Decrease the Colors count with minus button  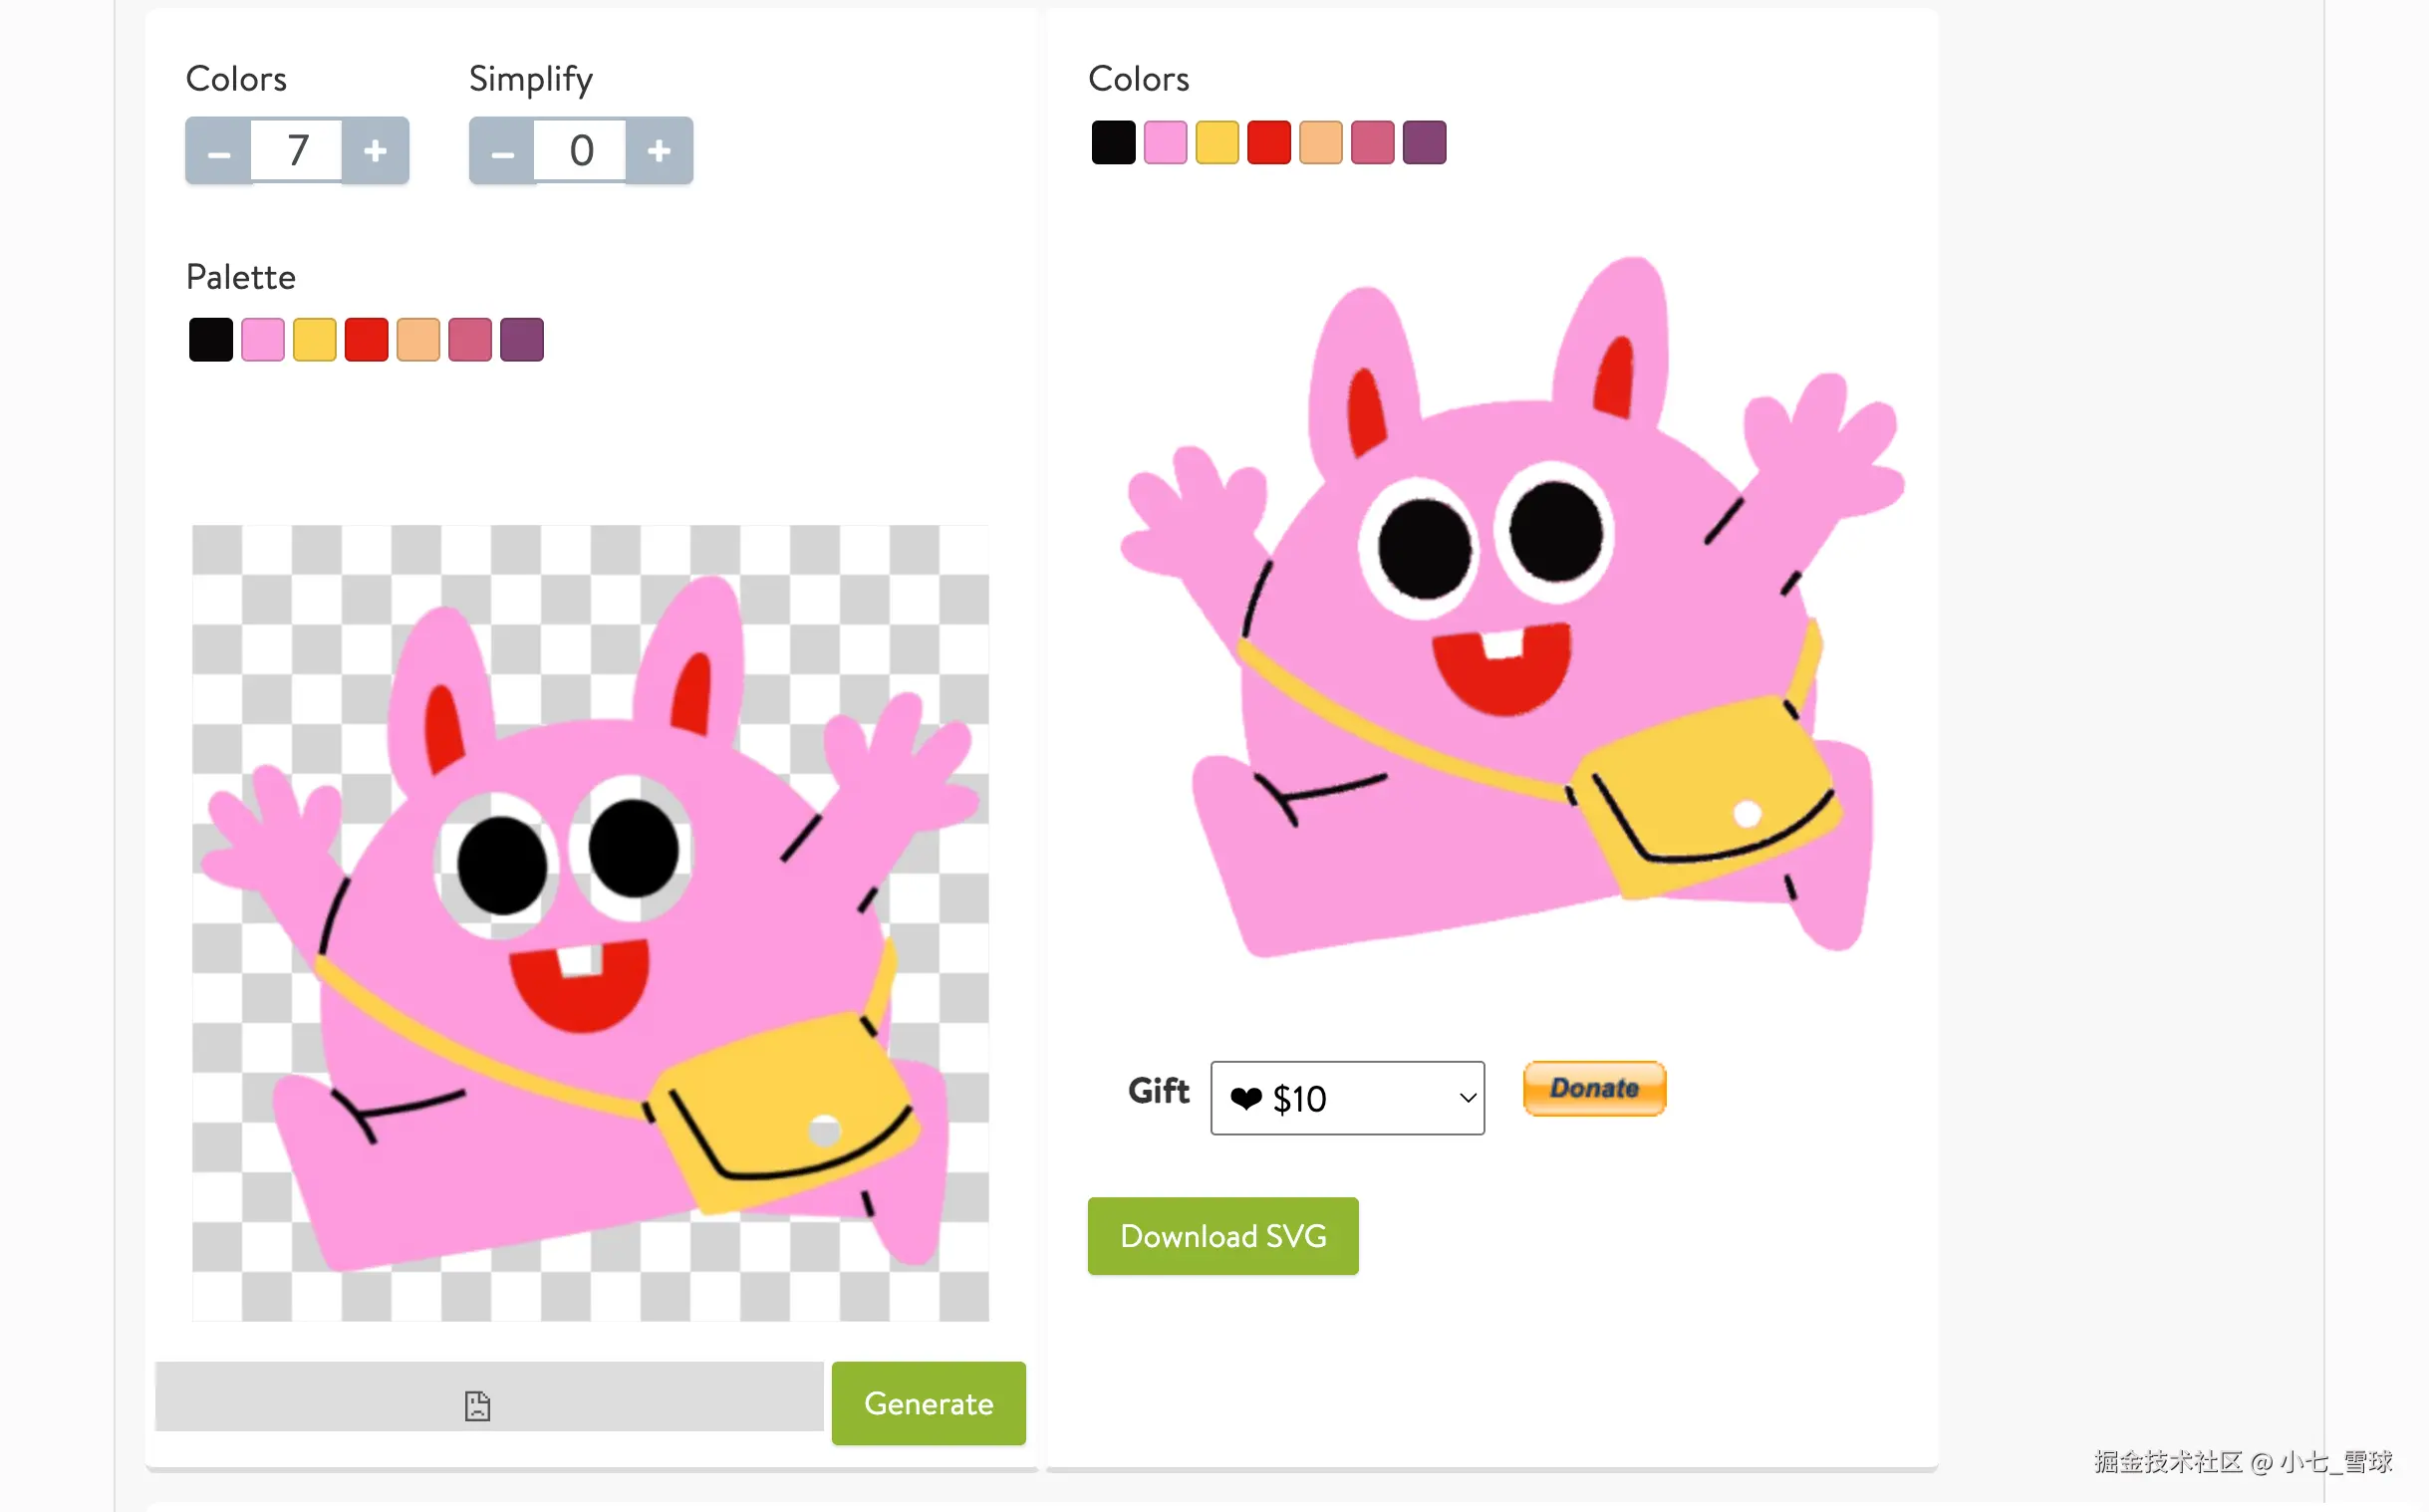click(218, 150)
